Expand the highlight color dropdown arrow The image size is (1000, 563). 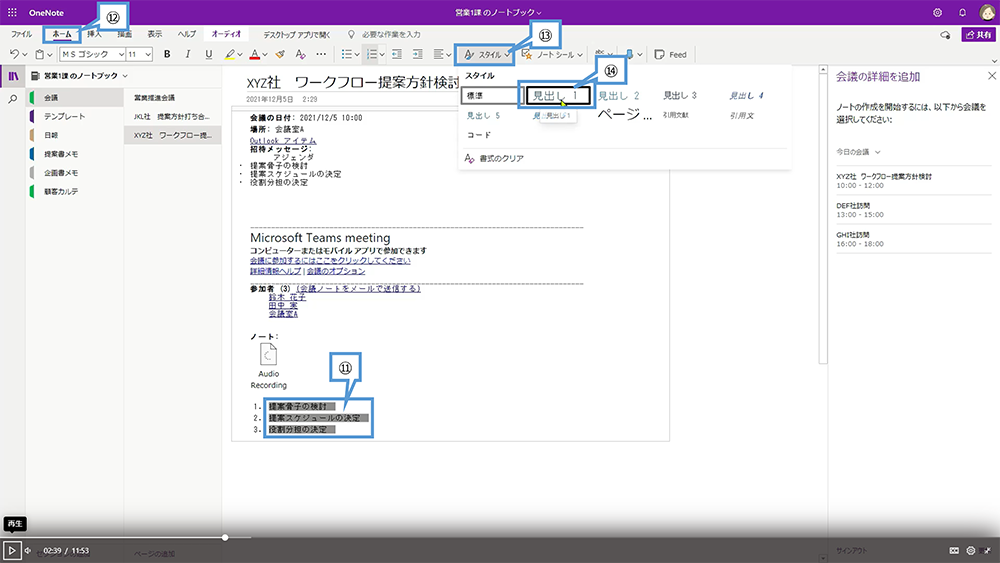[x=240, y=55]
